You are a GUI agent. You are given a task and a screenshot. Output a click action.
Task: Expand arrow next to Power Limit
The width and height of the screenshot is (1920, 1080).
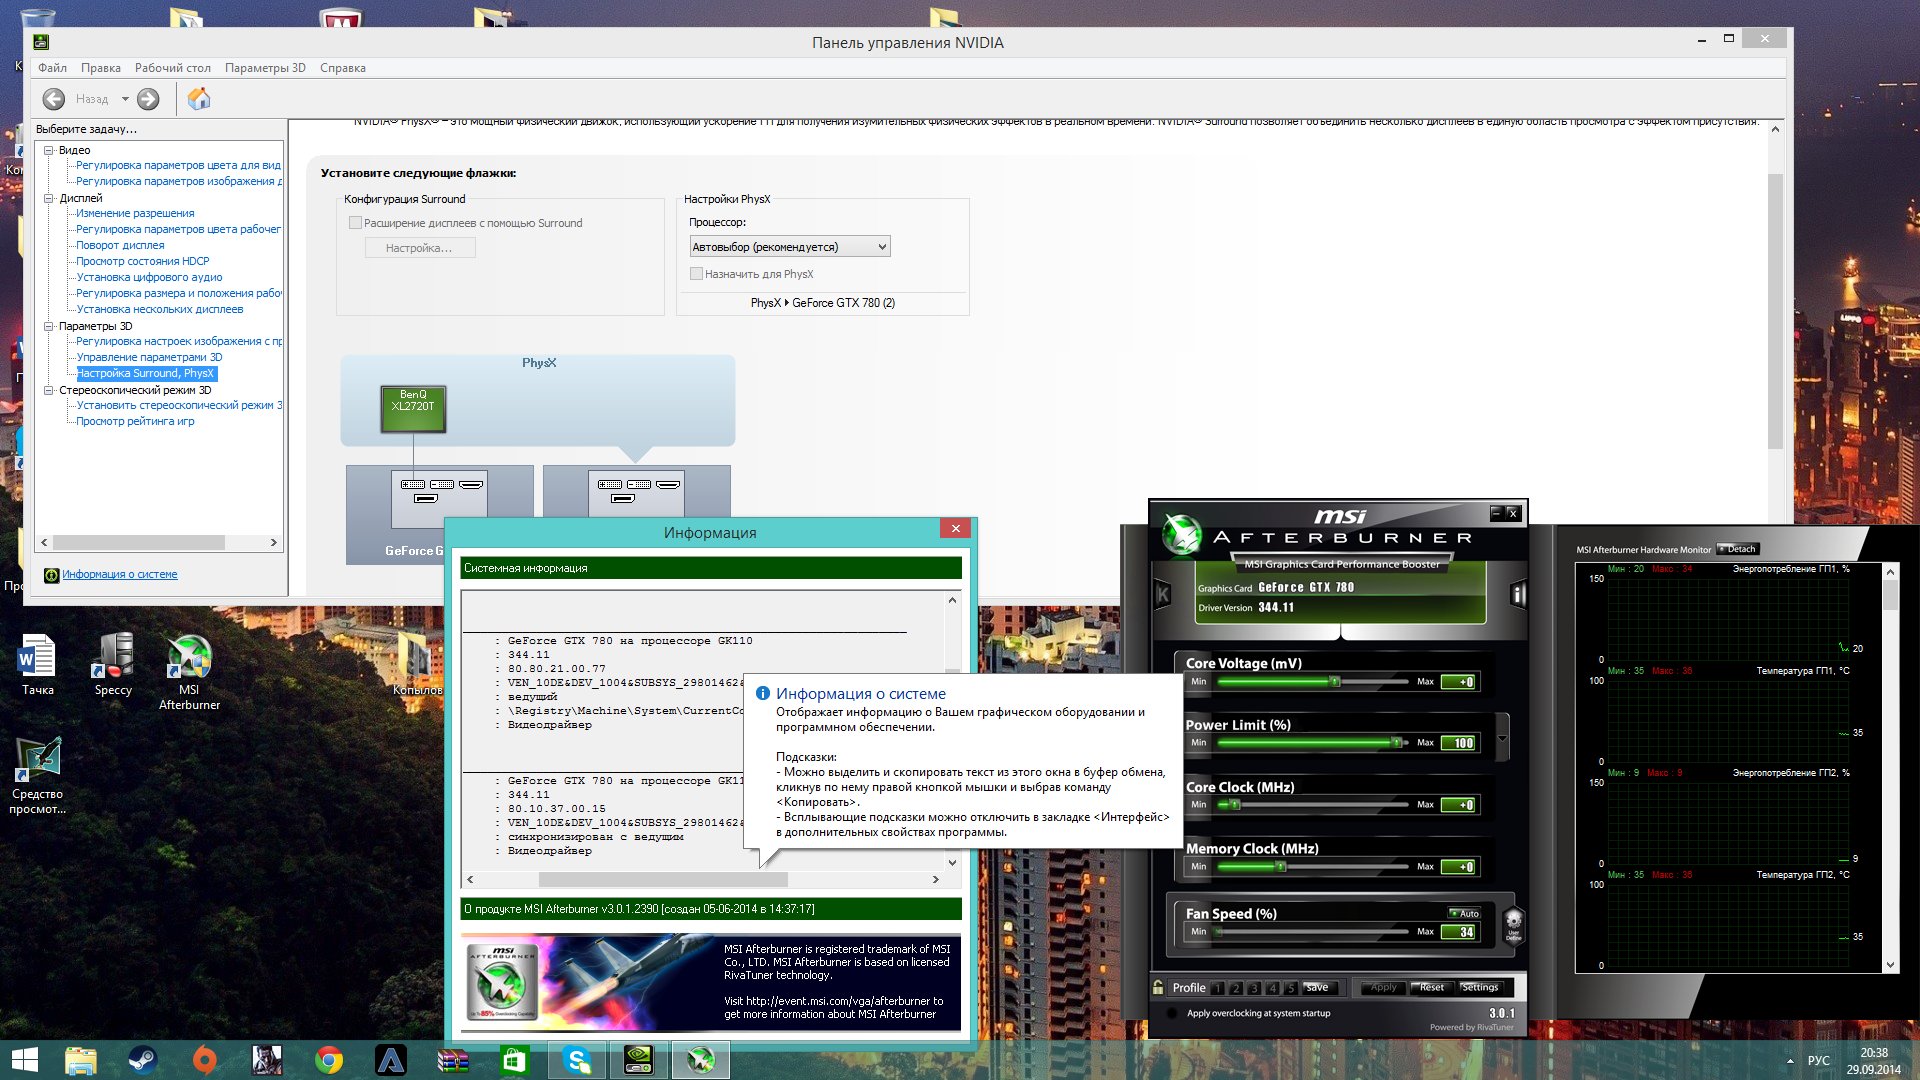pos(1502,739)
